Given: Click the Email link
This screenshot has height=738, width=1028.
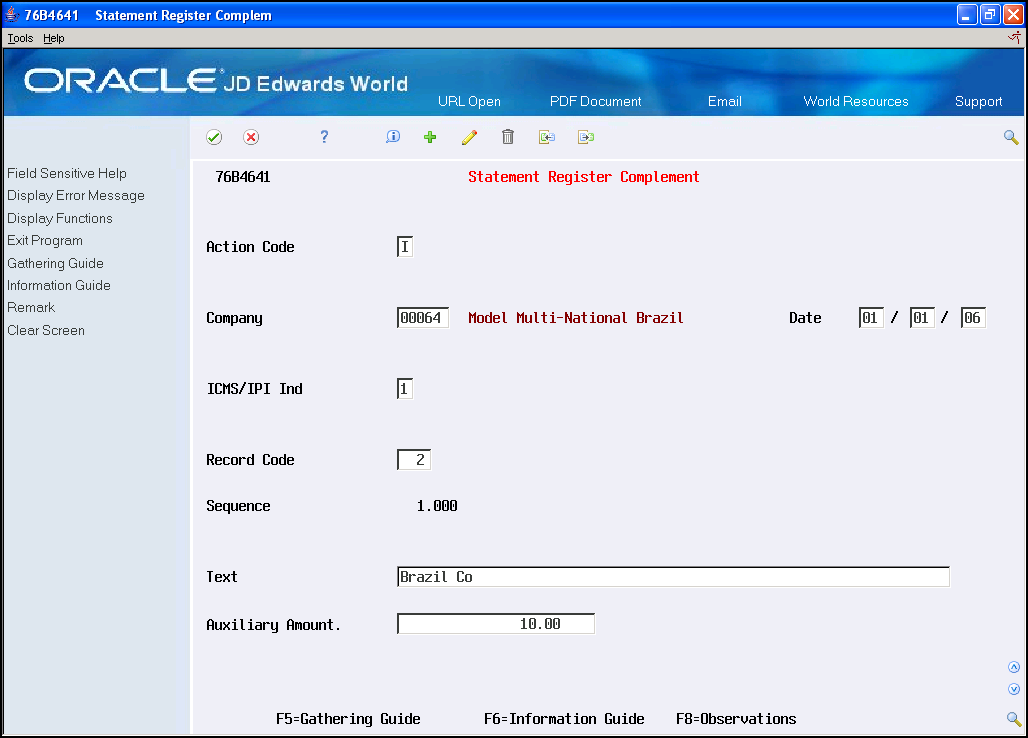Looking at the screenshot, I should pos(724,102).
